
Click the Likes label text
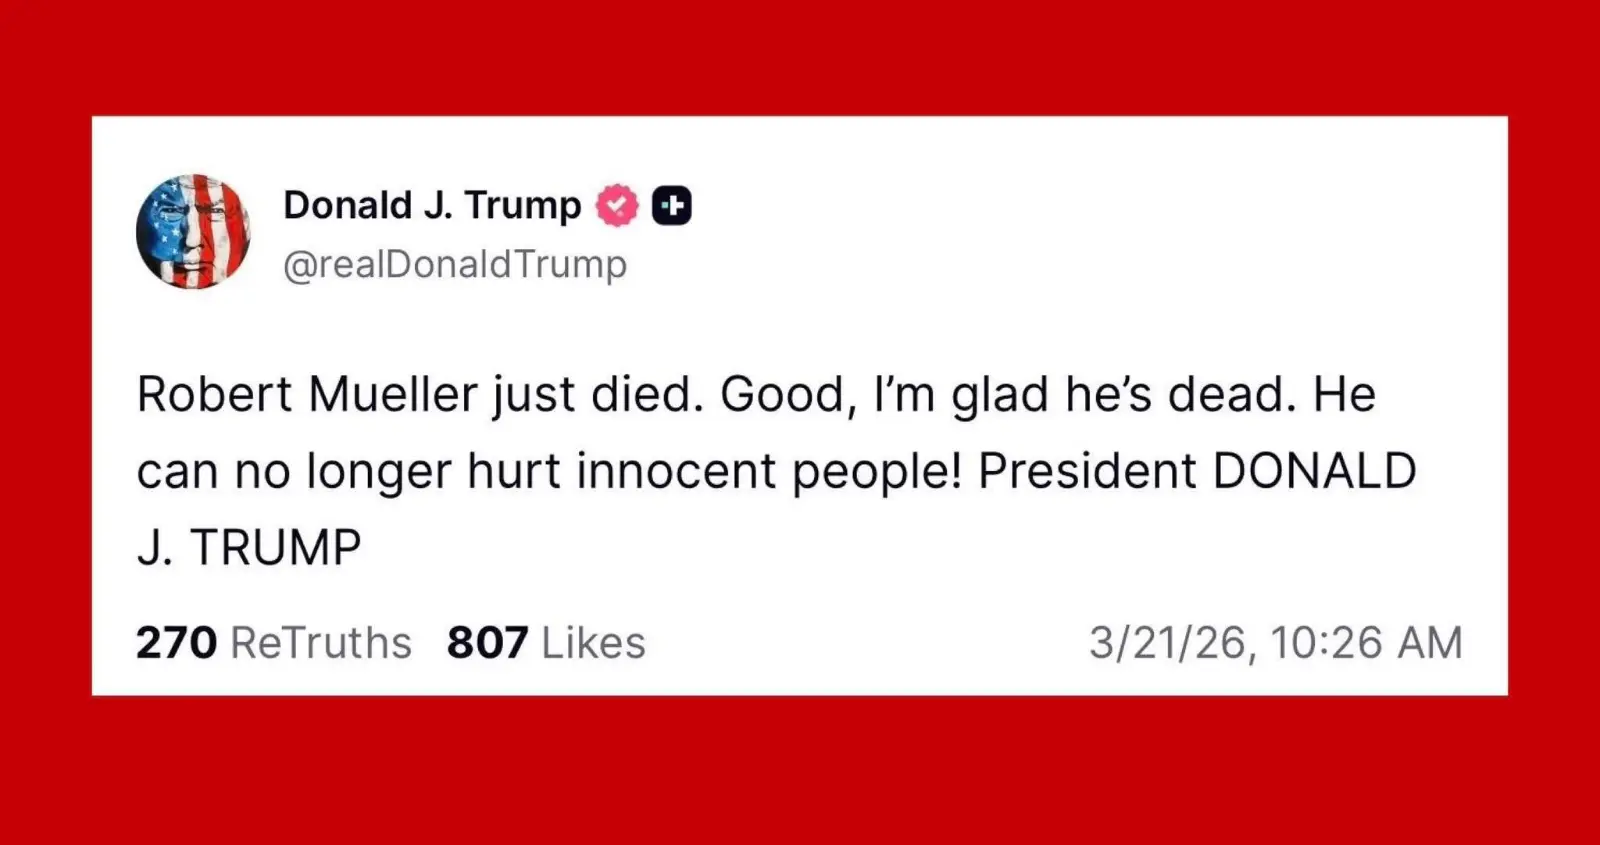point(594,643)
